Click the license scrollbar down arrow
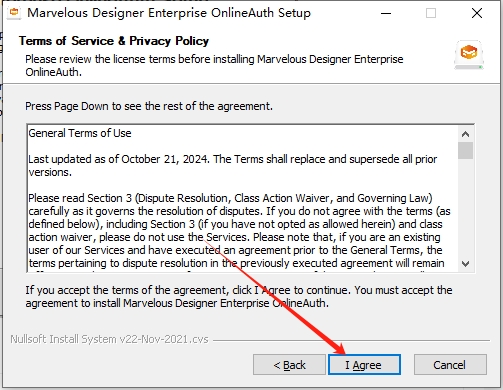 [x=465, y=264]
